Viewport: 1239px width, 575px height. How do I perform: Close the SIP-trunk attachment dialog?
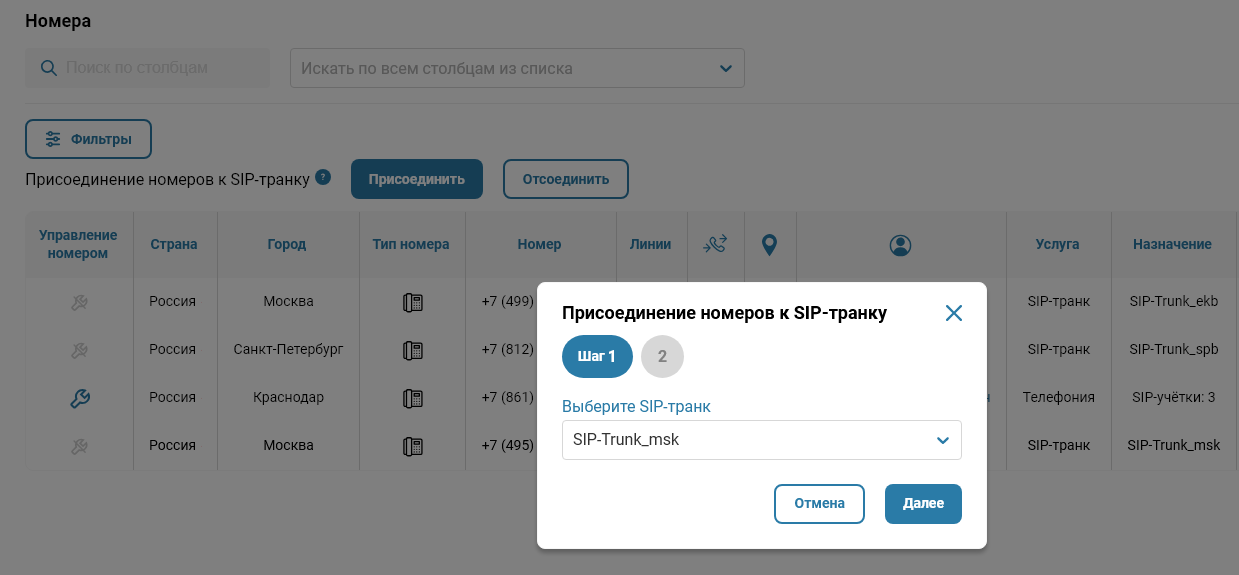click(953, 313)
